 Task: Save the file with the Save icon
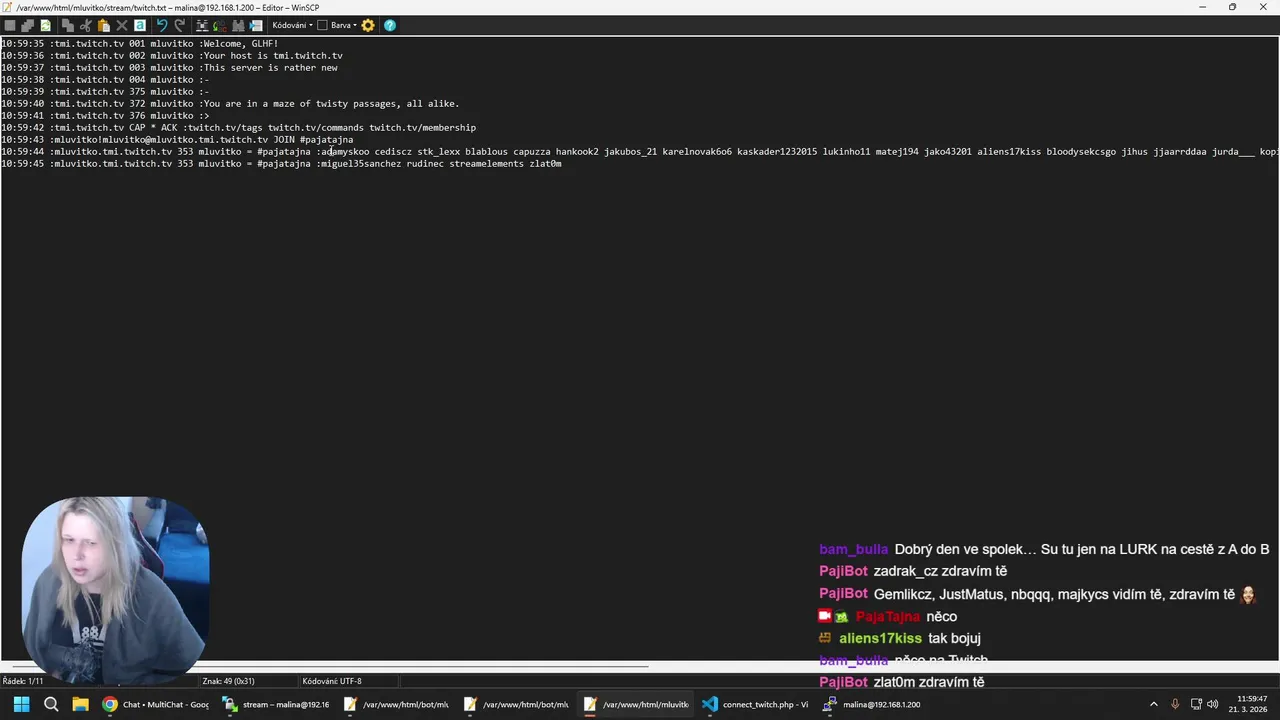pos(9,25)
